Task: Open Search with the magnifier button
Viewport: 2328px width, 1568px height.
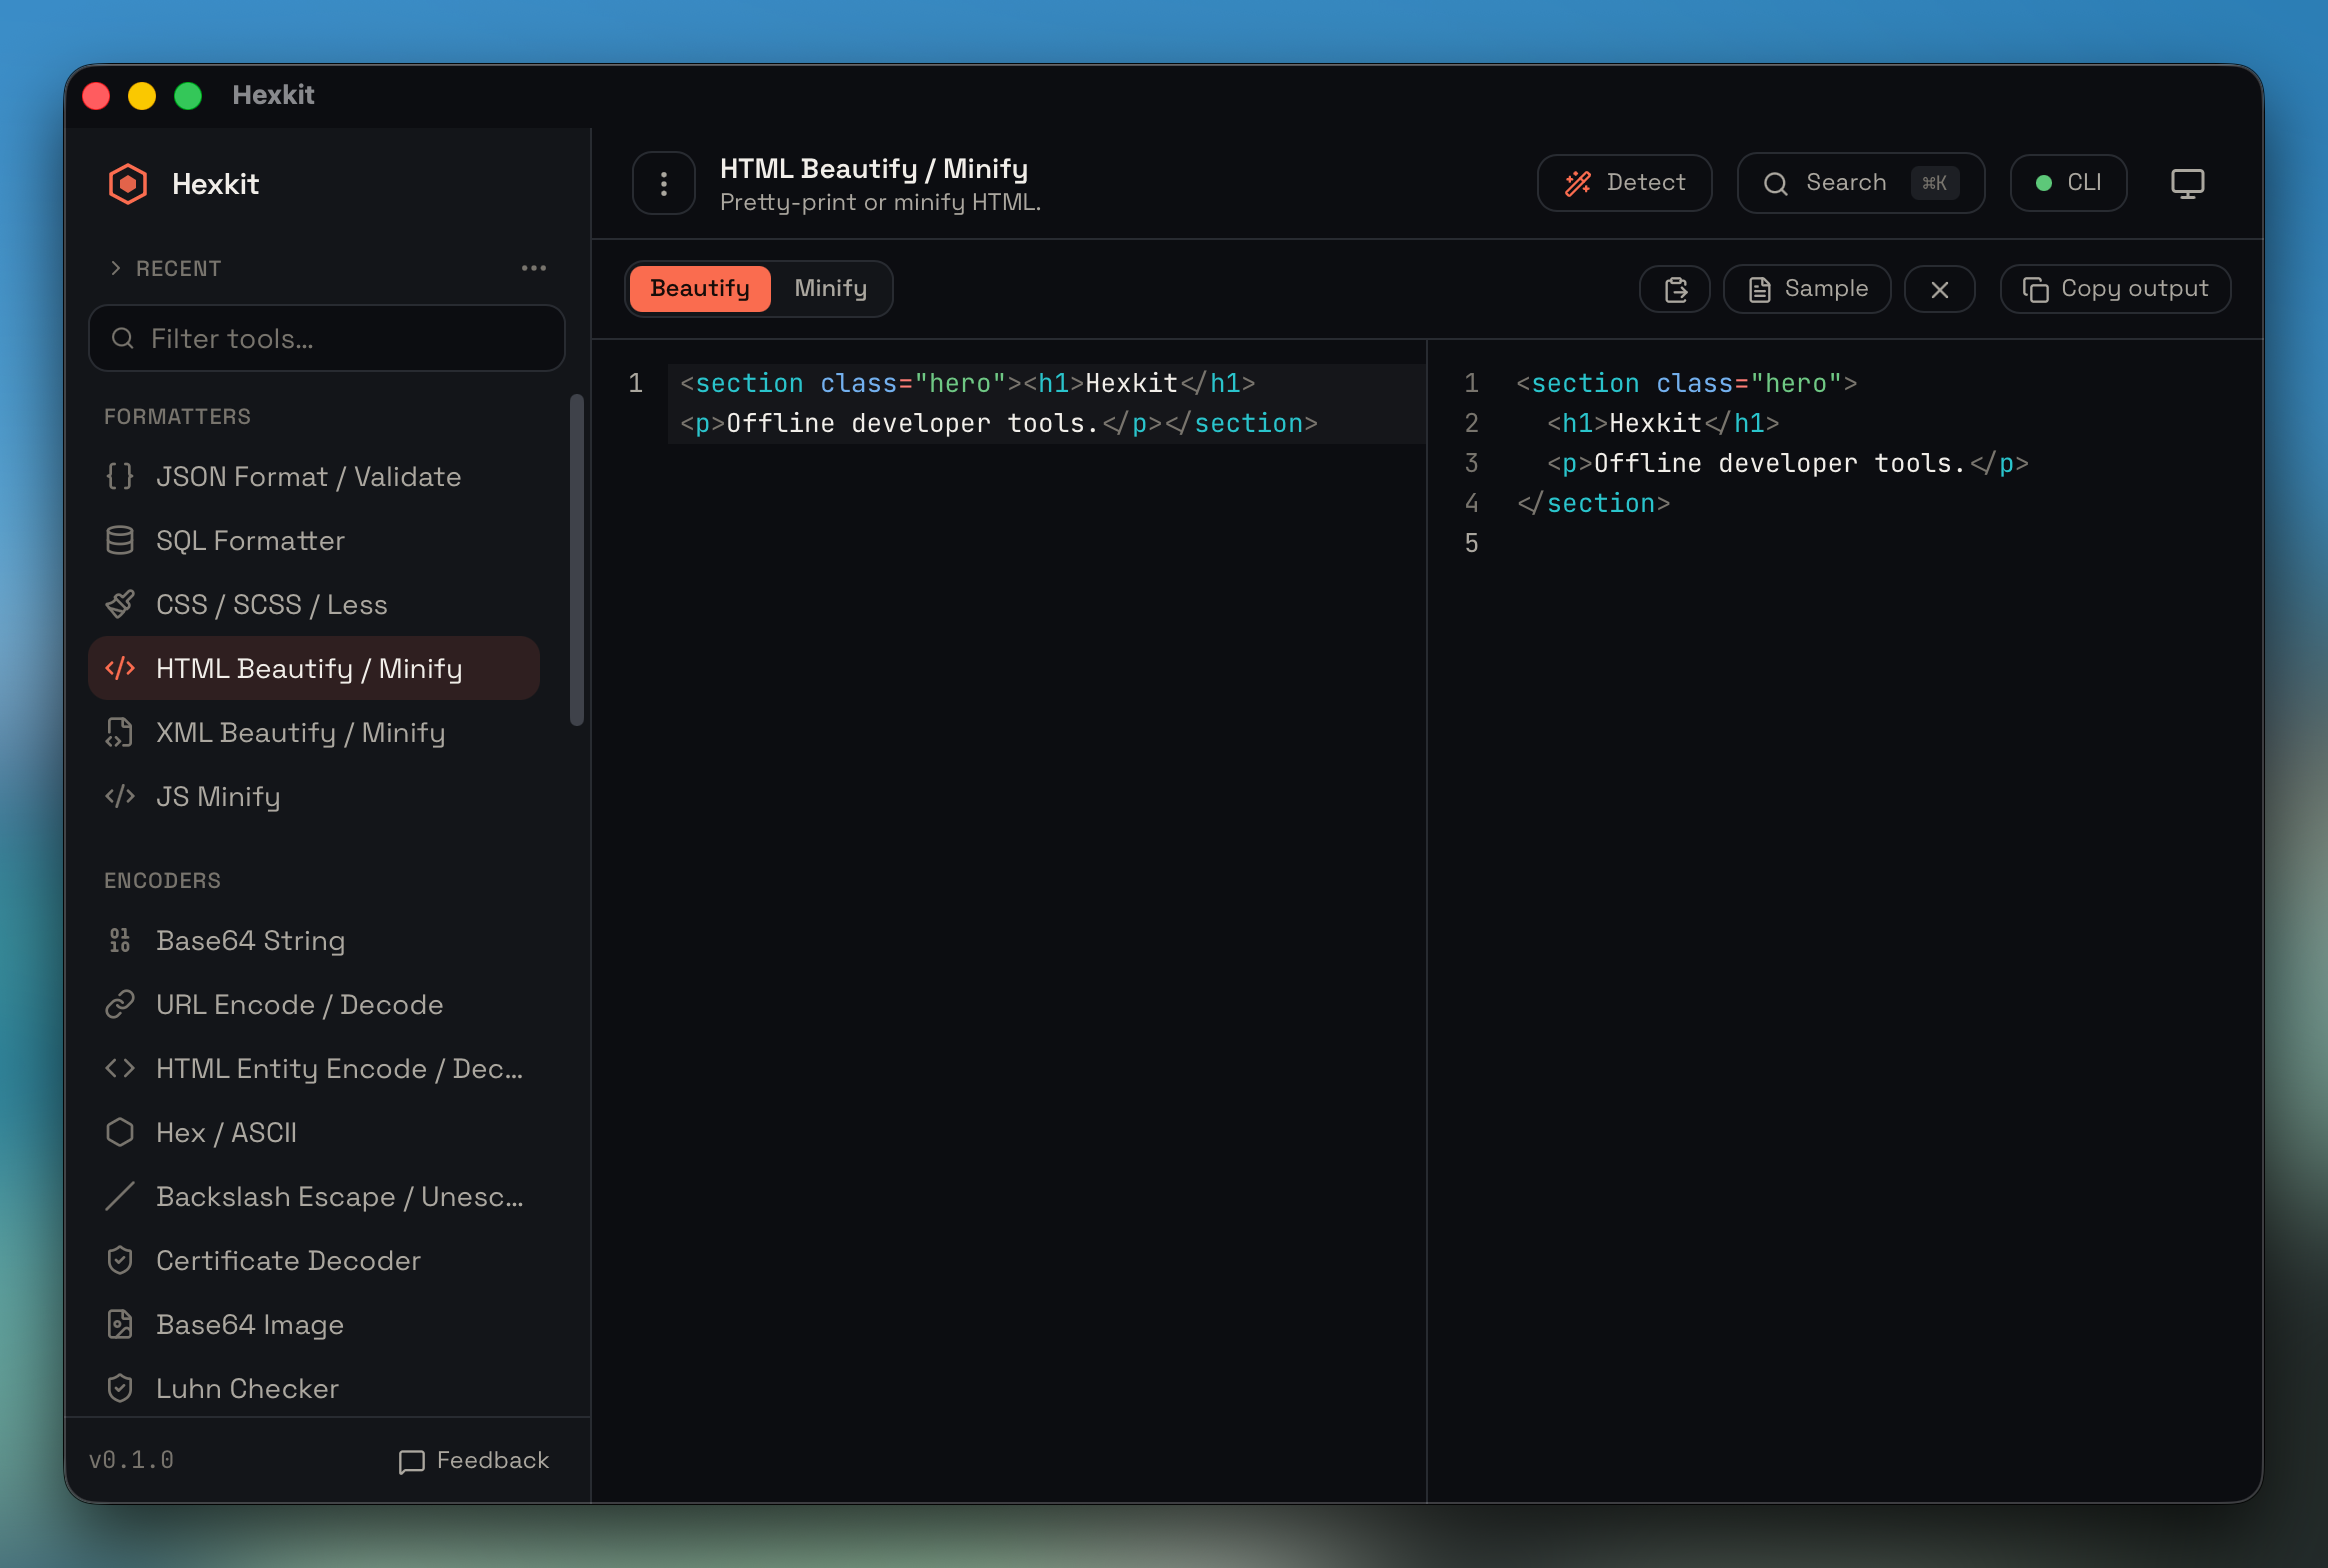Action: pos(1860,183)
